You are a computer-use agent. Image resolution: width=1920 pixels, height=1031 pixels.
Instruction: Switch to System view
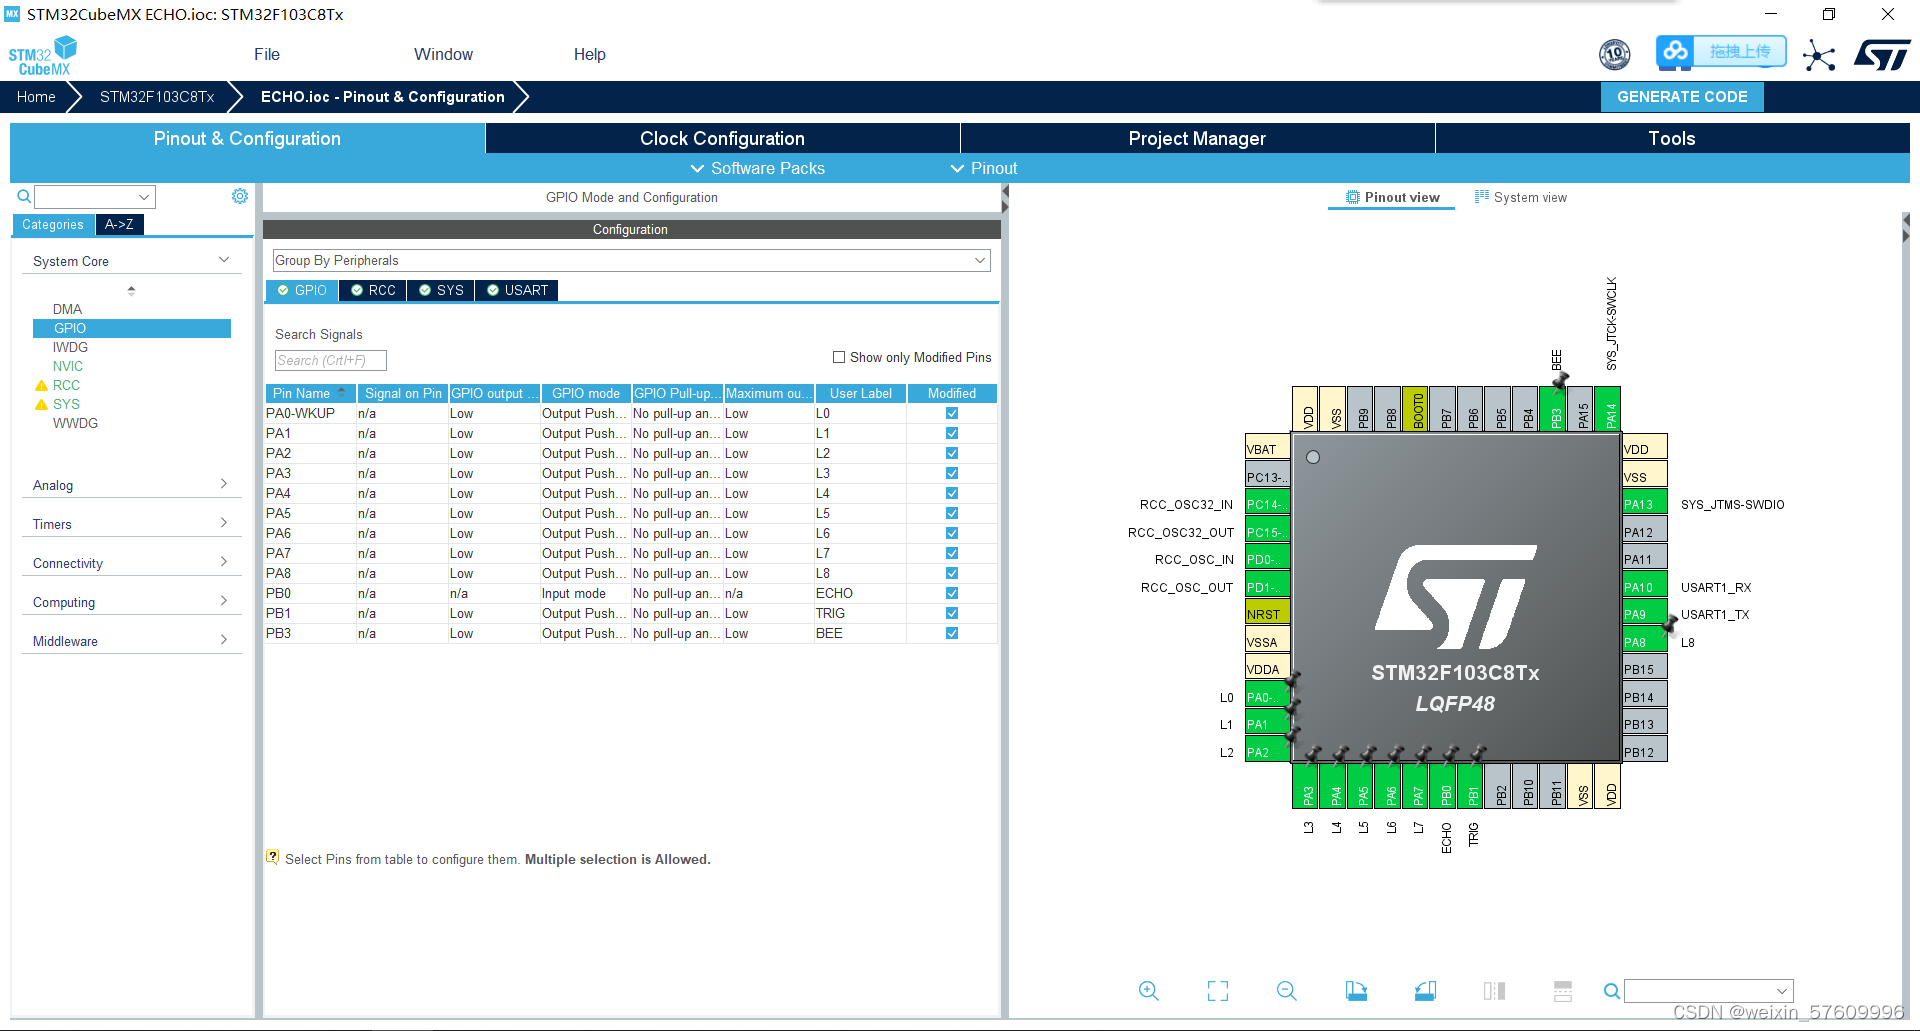(x=1520, y=197)
